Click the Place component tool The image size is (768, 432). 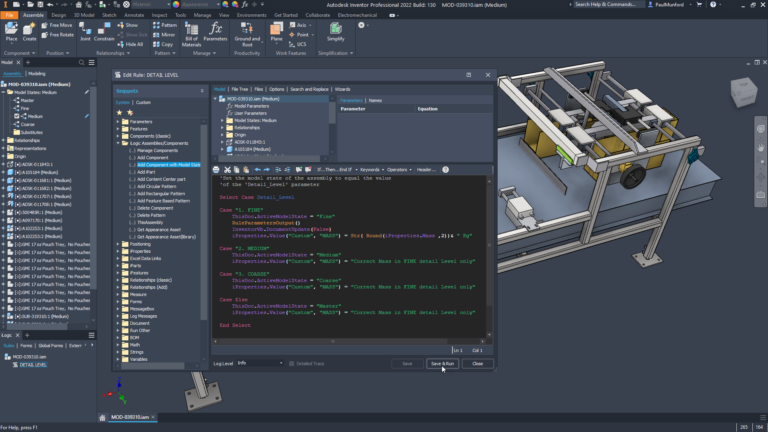11,32
